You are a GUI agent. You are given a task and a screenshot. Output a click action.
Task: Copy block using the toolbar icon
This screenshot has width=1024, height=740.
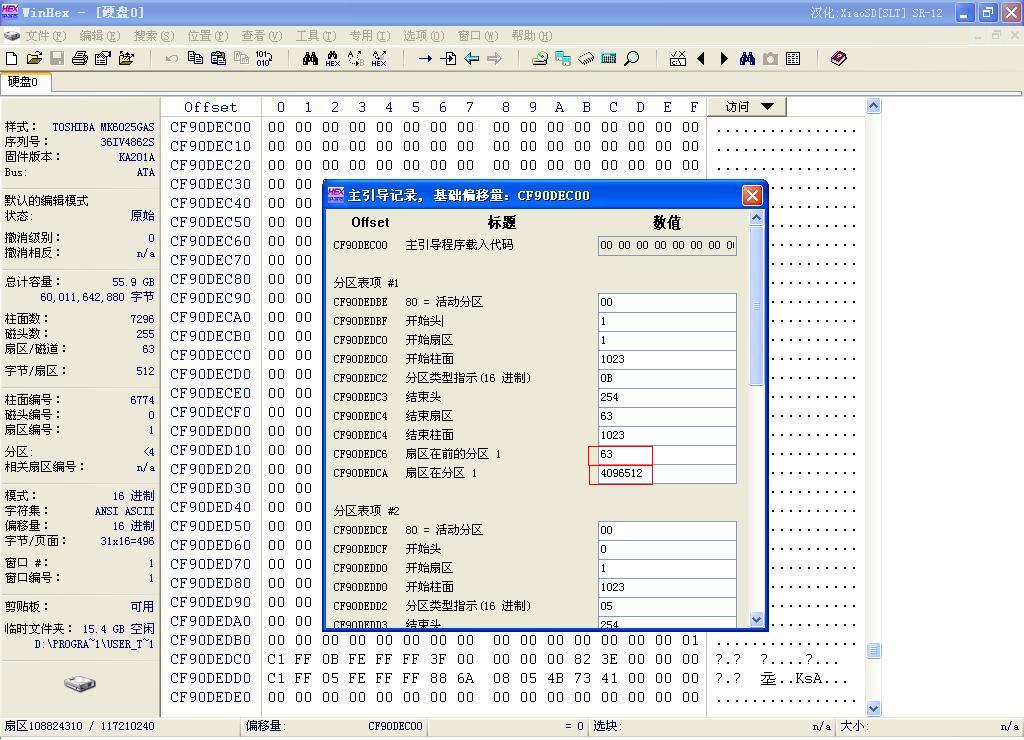point(195,59)
